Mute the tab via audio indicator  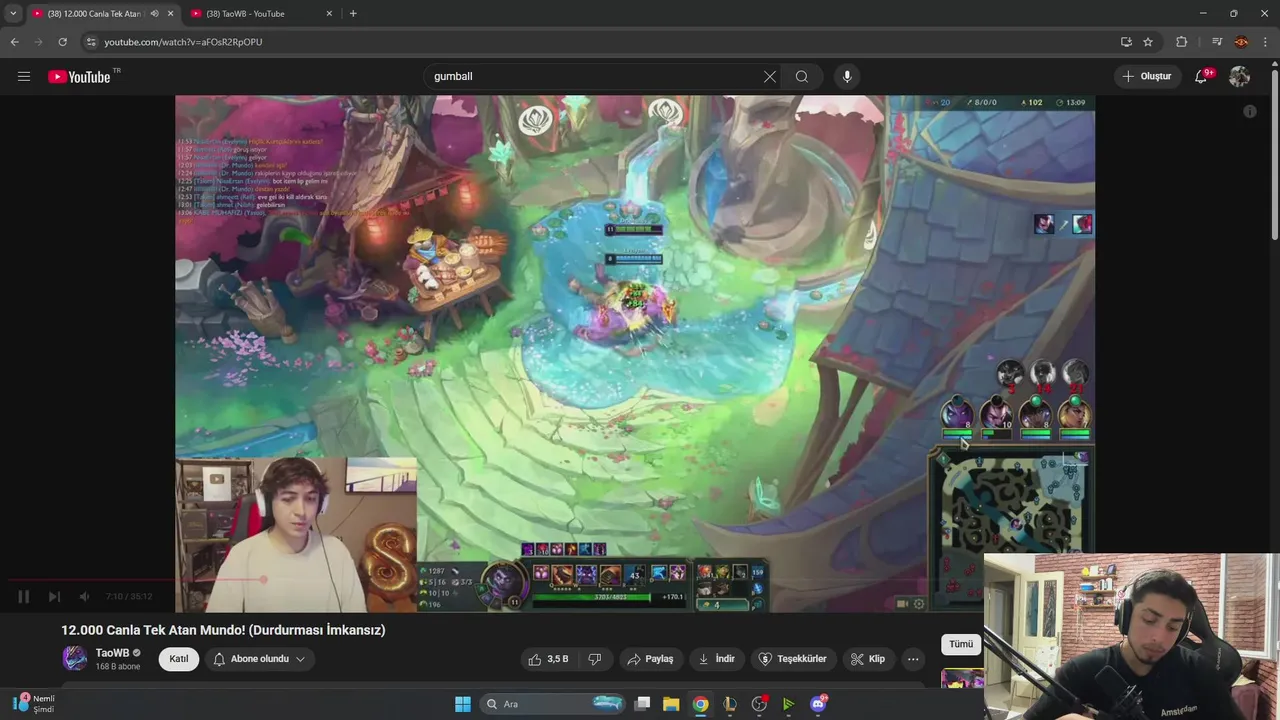click(x=154, y=14)
